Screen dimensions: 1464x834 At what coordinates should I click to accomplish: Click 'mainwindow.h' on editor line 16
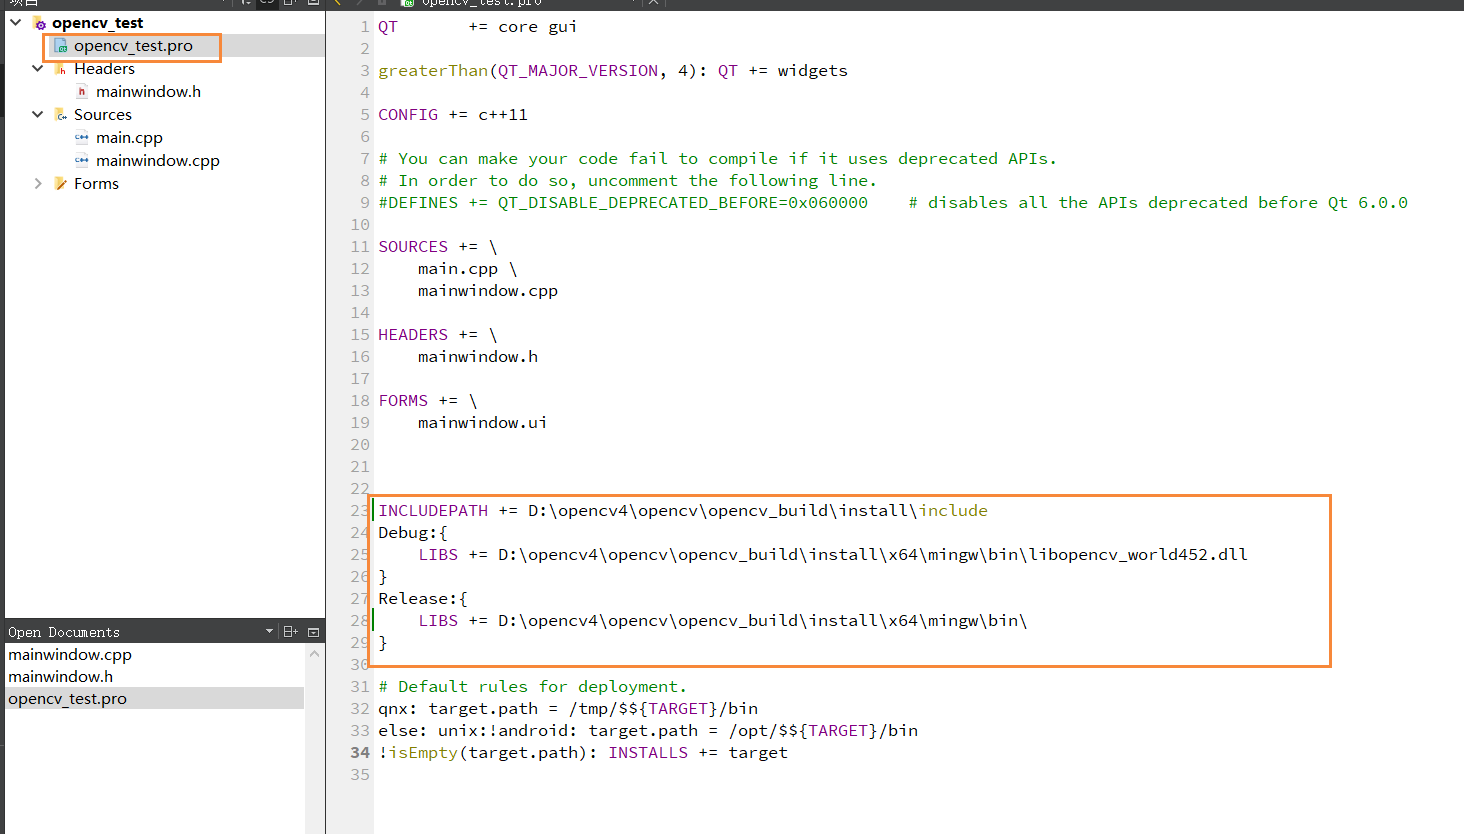(478, 357)
